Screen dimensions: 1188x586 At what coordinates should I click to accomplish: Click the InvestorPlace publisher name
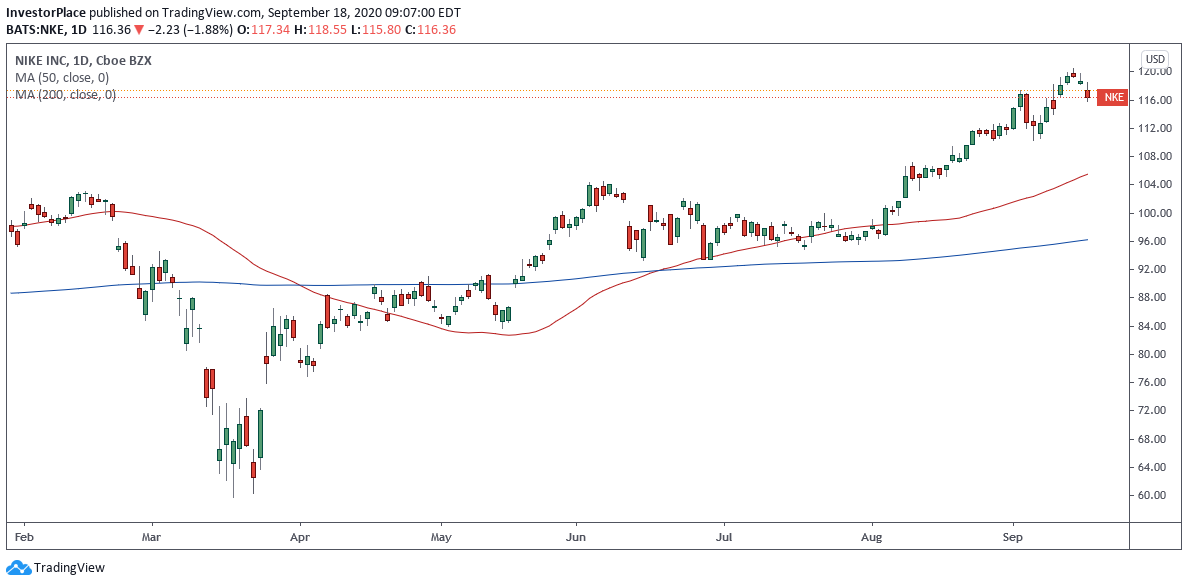[45, 14]
